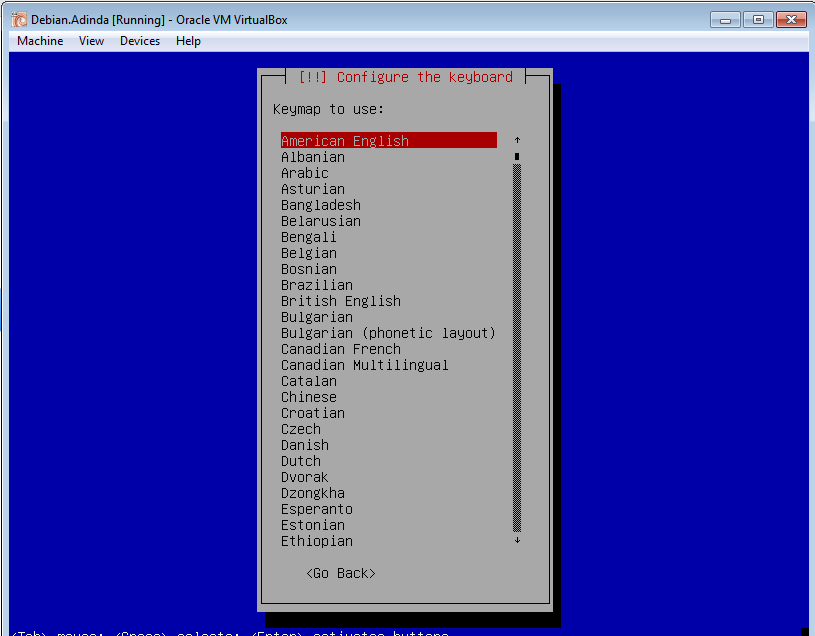The height and width of the screenshot is (636, 815).
Task: Click the keymap list scrollbar track
Action: click(517, 348)
